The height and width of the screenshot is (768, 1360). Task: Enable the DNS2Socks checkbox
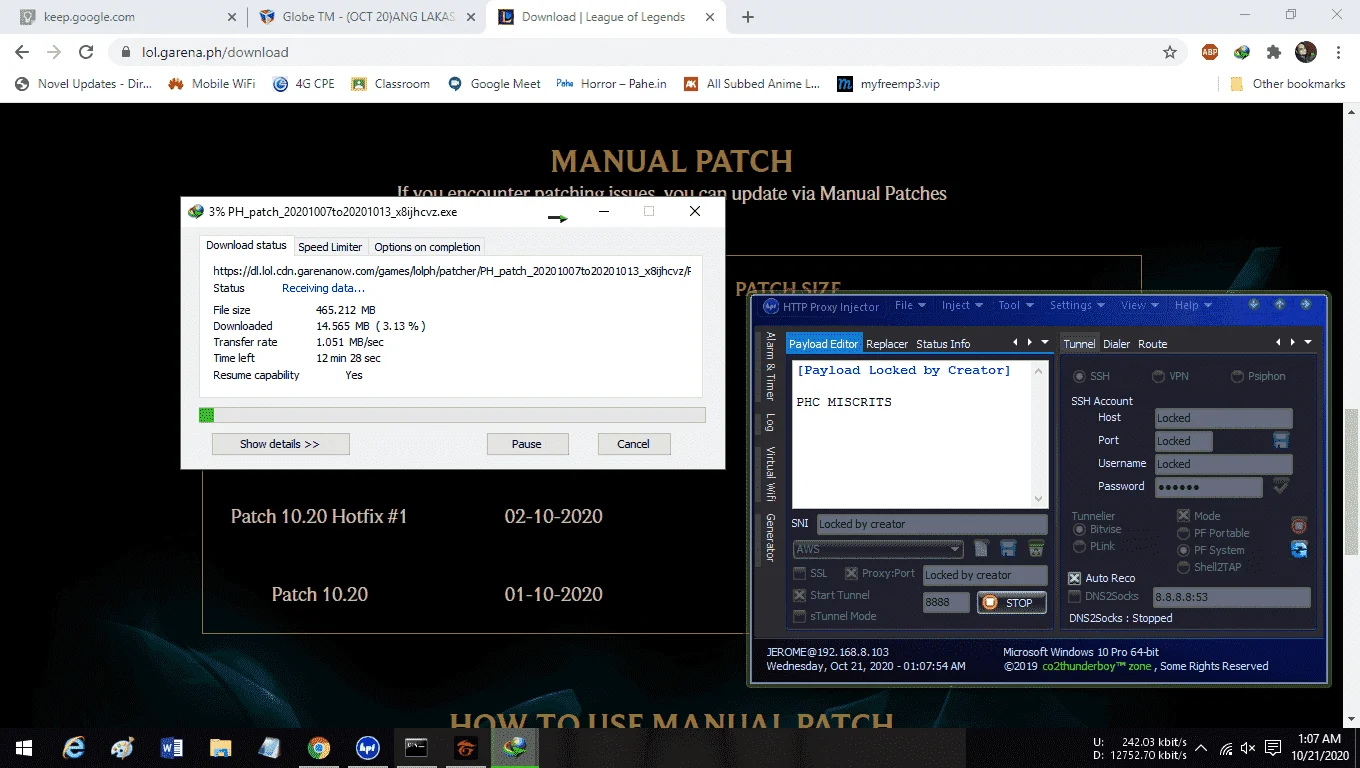[1075, 596]
